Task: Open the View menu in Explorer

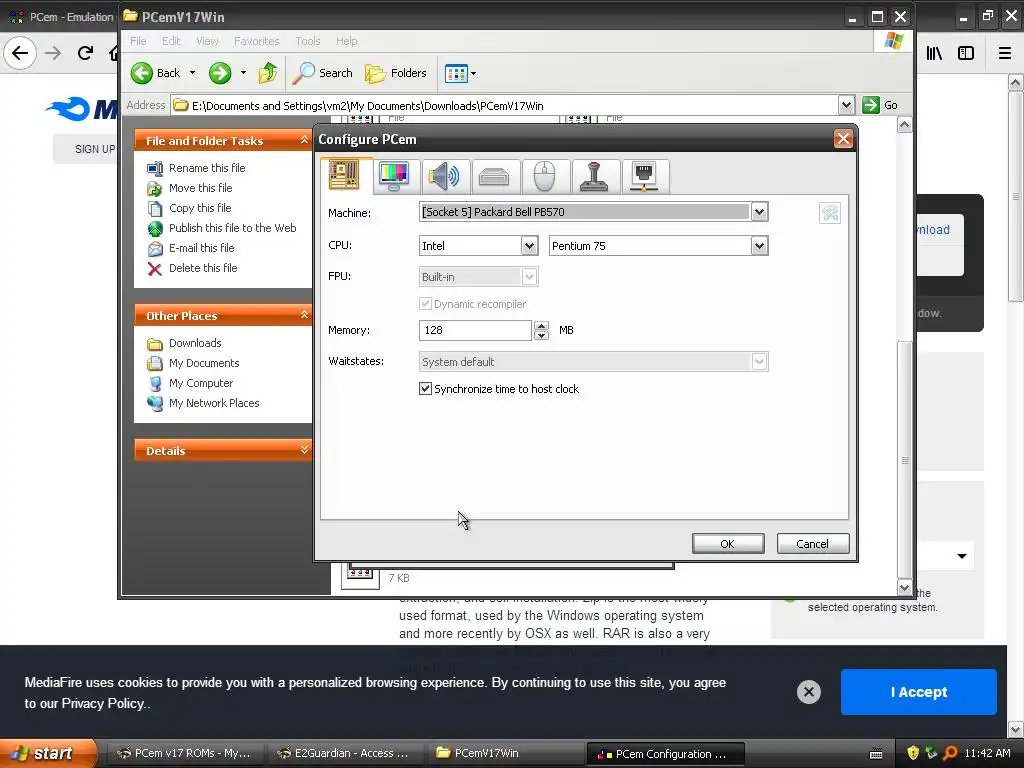Action: (208, 41)
